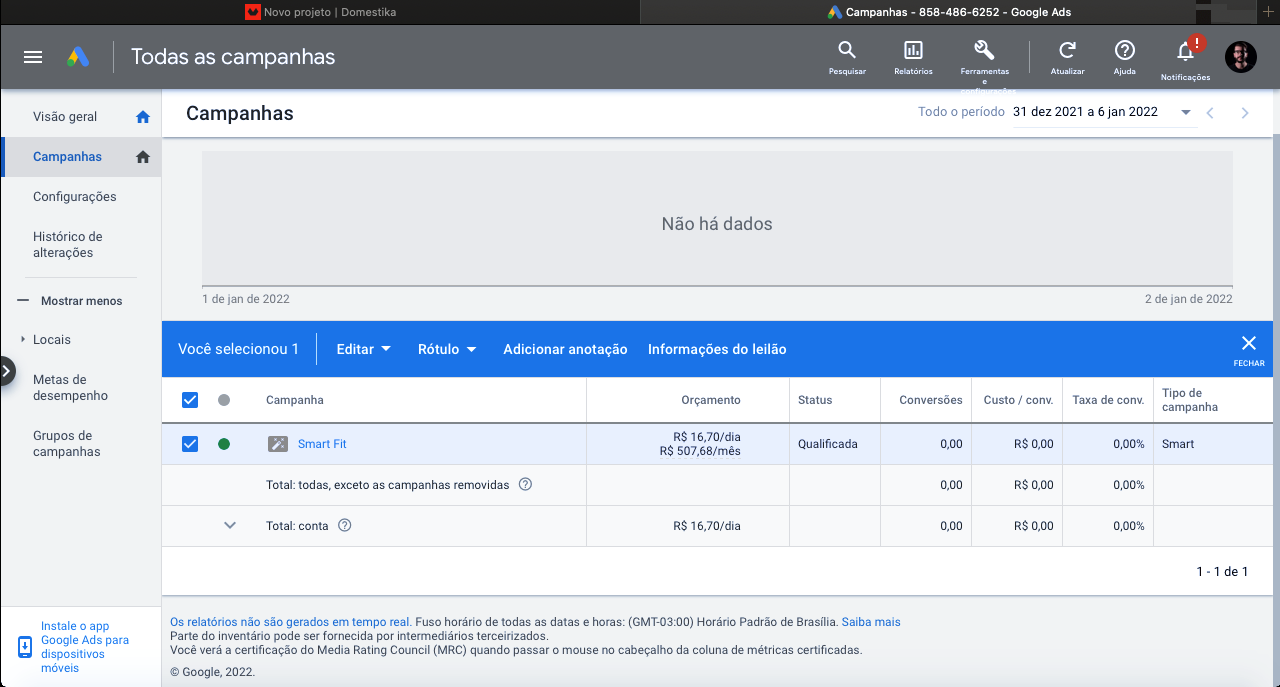Toggle the select-all campaigns checkbox
The height and width of the screenshot is (687, 1280).
[x=190, y=400]
